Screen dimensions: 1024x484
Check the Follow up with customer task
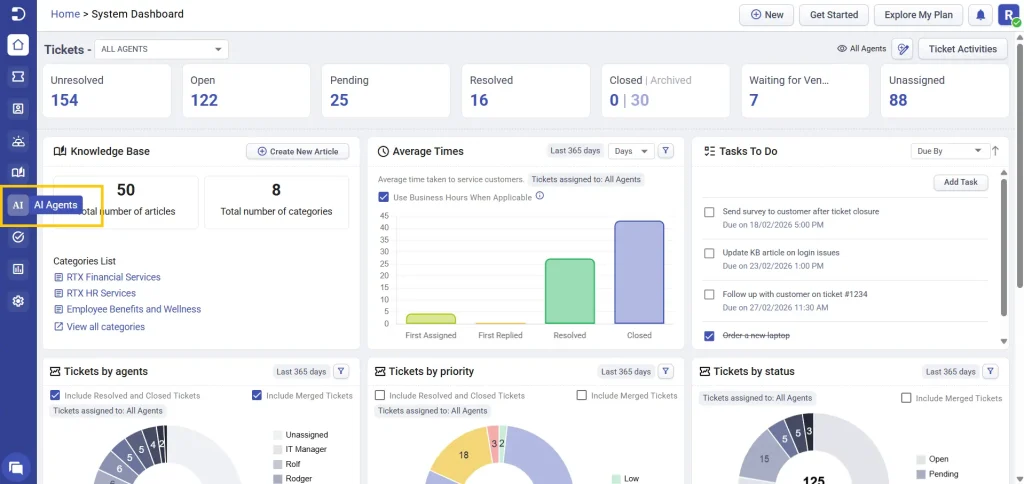pyautogui.click(x=709, y=295)
